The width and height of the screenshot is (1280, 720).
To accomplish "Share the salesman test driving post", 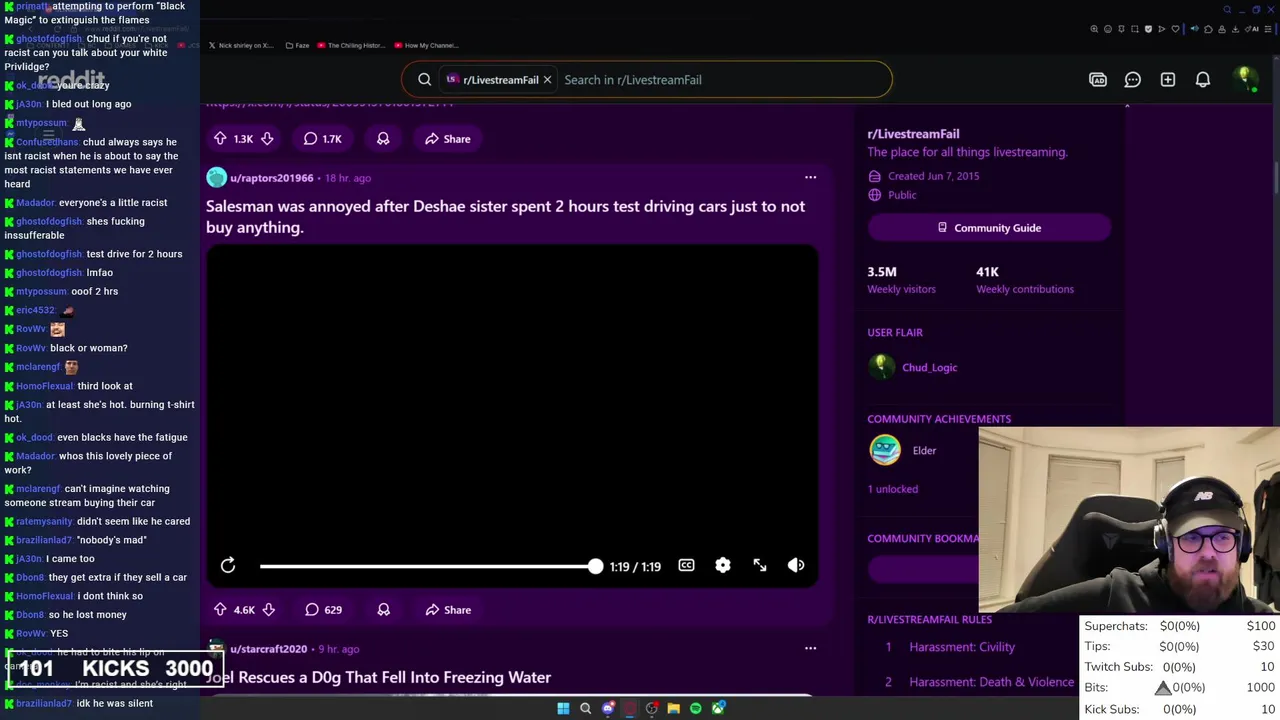I will [448, 609].
